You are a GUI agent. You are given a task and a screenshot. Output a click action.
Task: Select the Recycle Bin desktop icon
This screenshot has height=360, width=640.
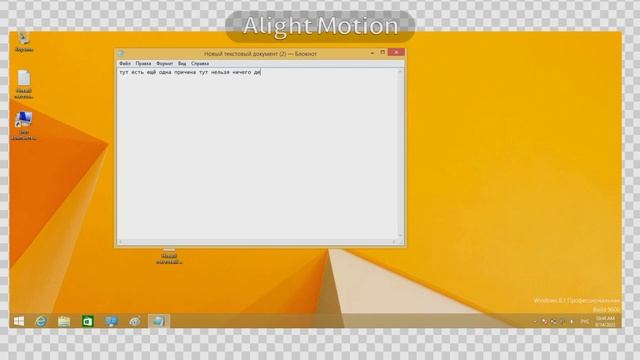(24, 42)
